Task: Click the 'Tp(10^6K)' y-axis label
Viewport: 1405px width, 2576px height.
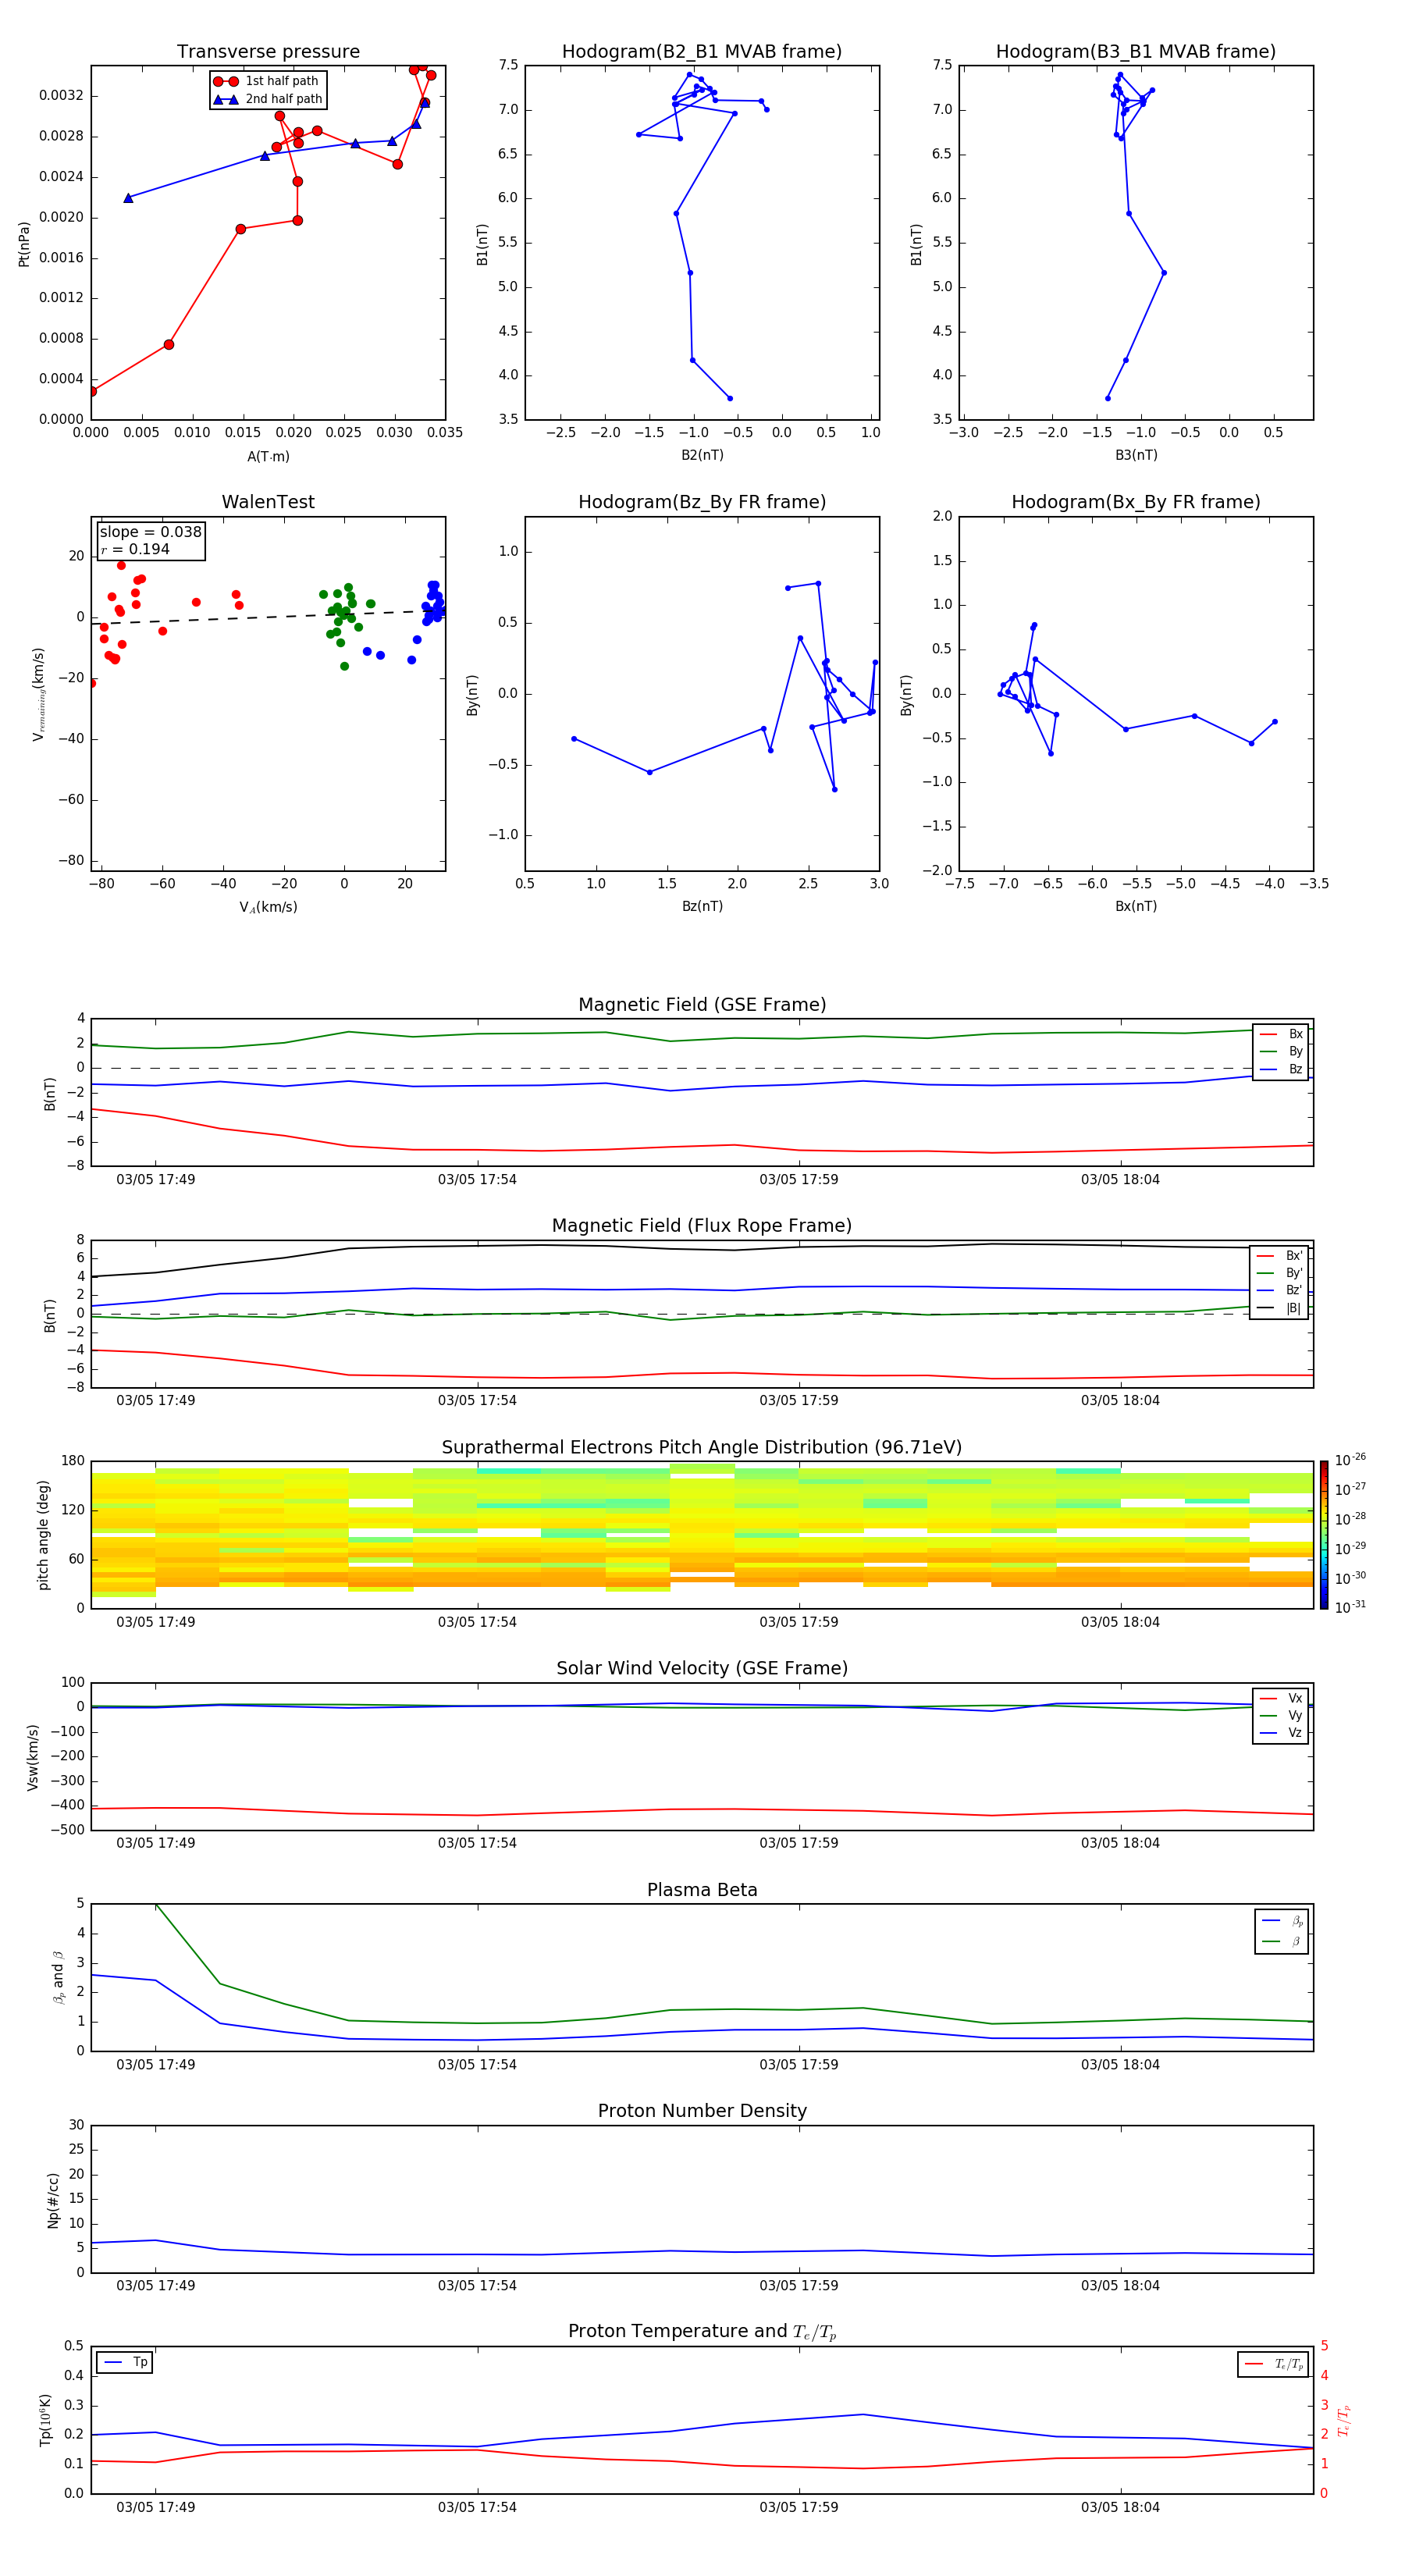Action: (45, 2420)
